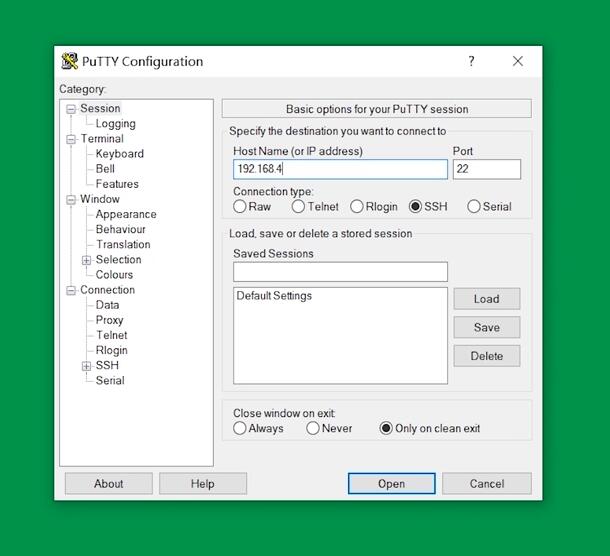Collapse the Window tree node

[71, 200]
